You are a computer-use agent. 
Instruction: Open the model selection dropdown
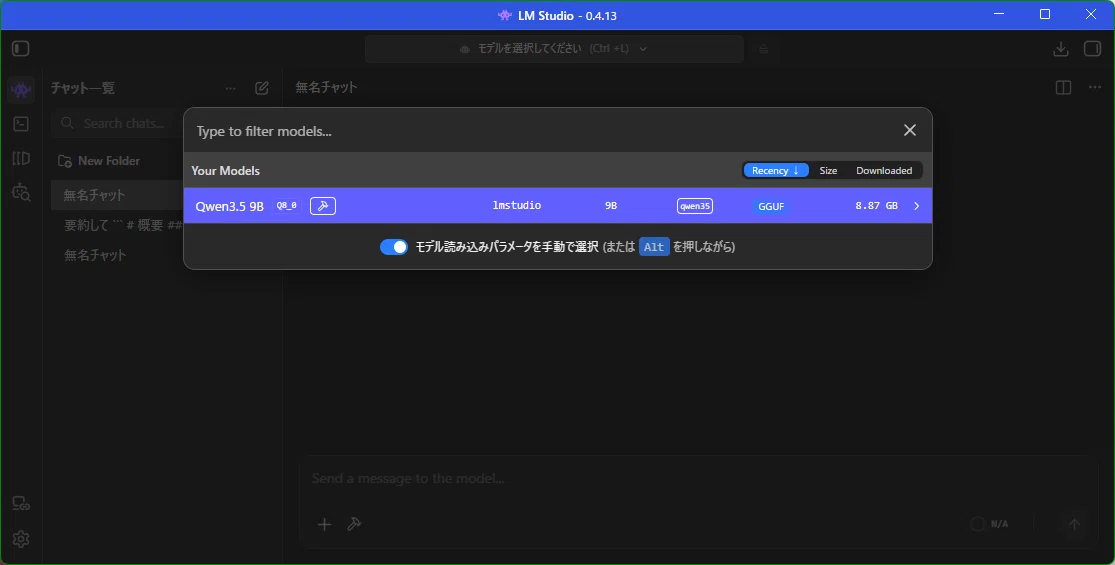point(555,49)
